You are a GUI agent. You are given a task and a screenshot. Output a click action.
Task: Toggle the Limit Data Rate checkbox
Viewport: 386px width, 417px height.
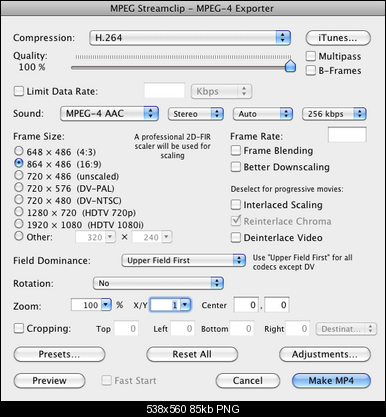click(x=19, y=91)
